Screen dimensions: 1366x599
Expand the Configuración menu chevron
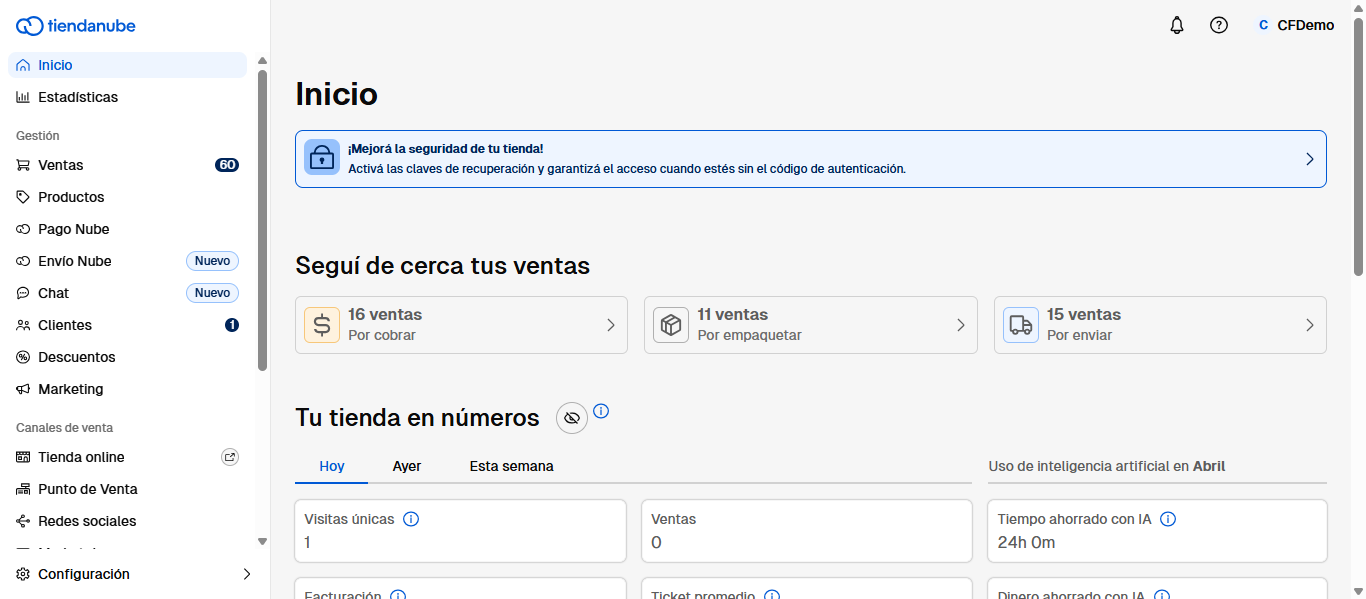pos(247,574)
